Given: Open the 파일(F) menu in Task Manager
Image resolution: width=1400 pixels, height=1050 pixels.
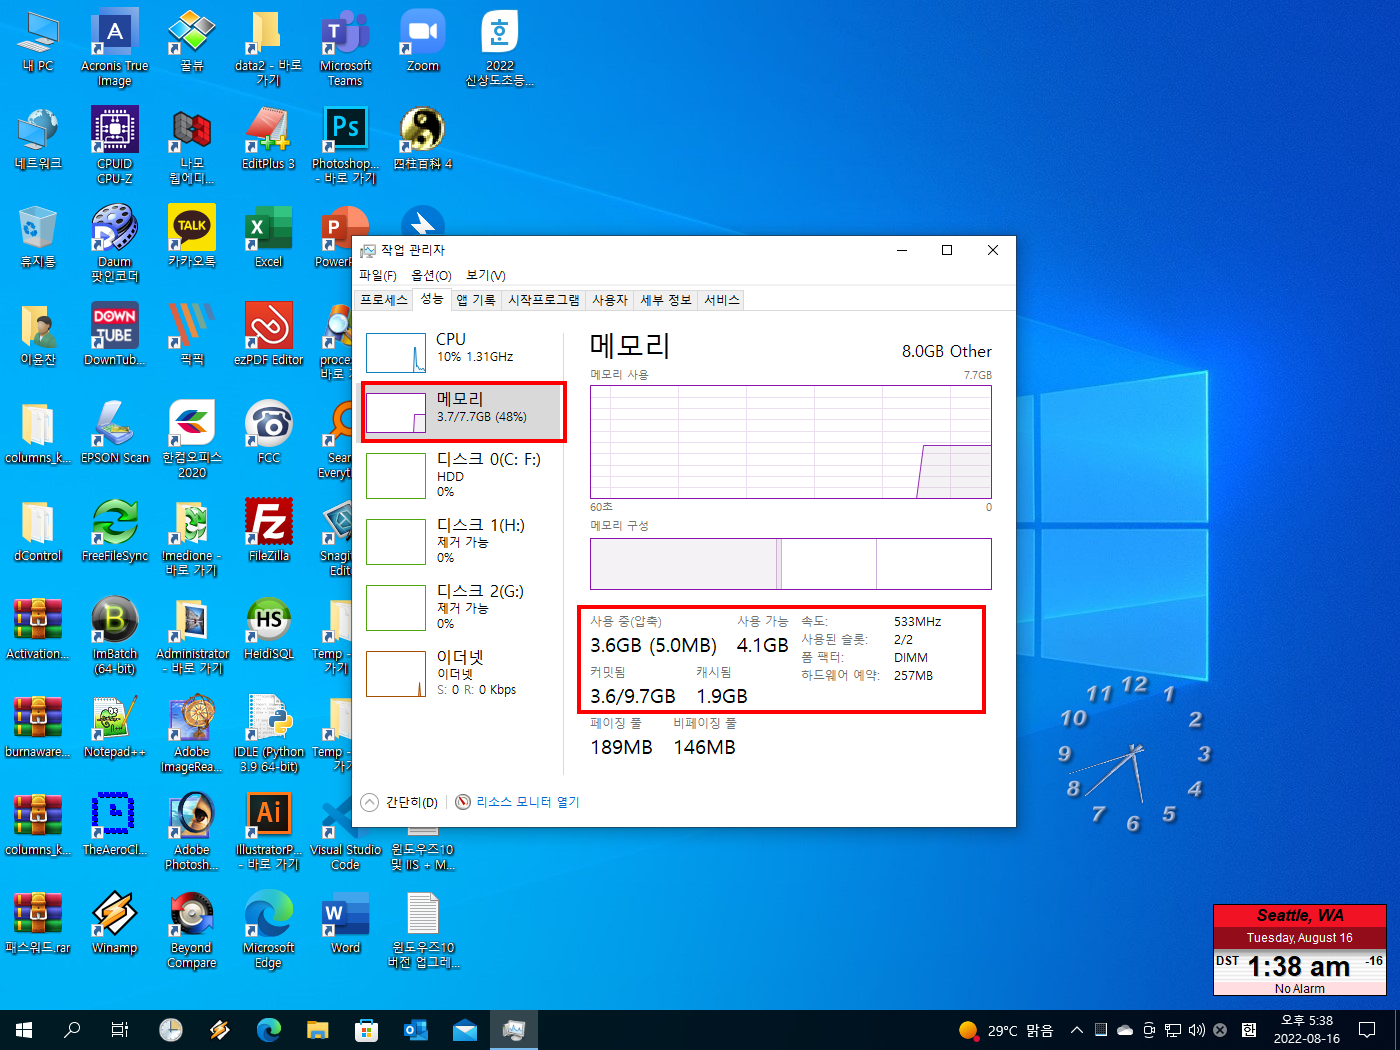Looking at the screenshot, I should (x=378, y=275).
